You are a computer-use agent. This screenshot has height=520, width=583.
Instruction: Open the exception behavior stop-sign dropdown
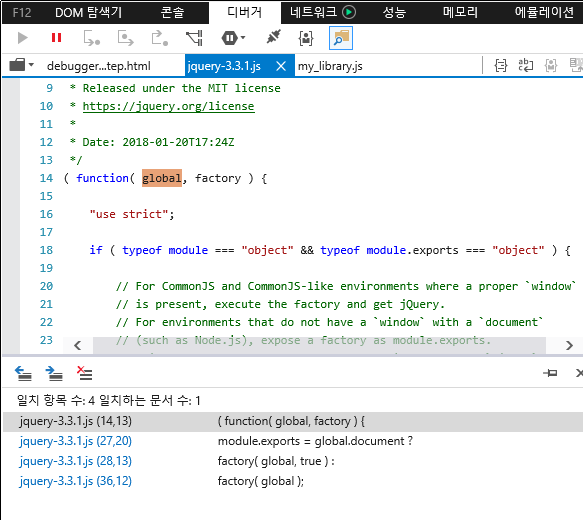coord(233,38)
